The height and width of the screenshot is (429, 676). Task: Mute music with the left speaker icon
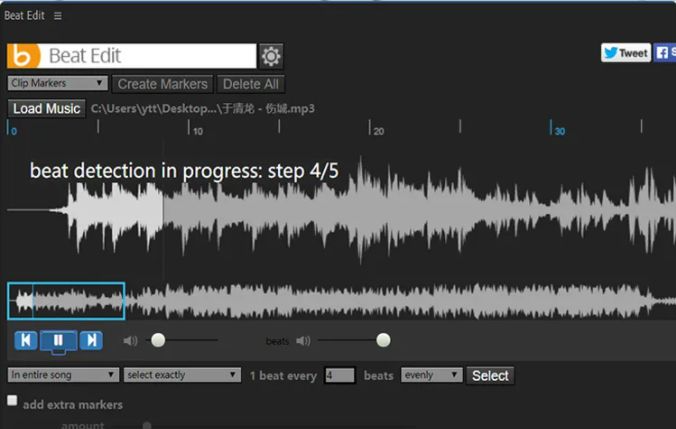point(130,341)
